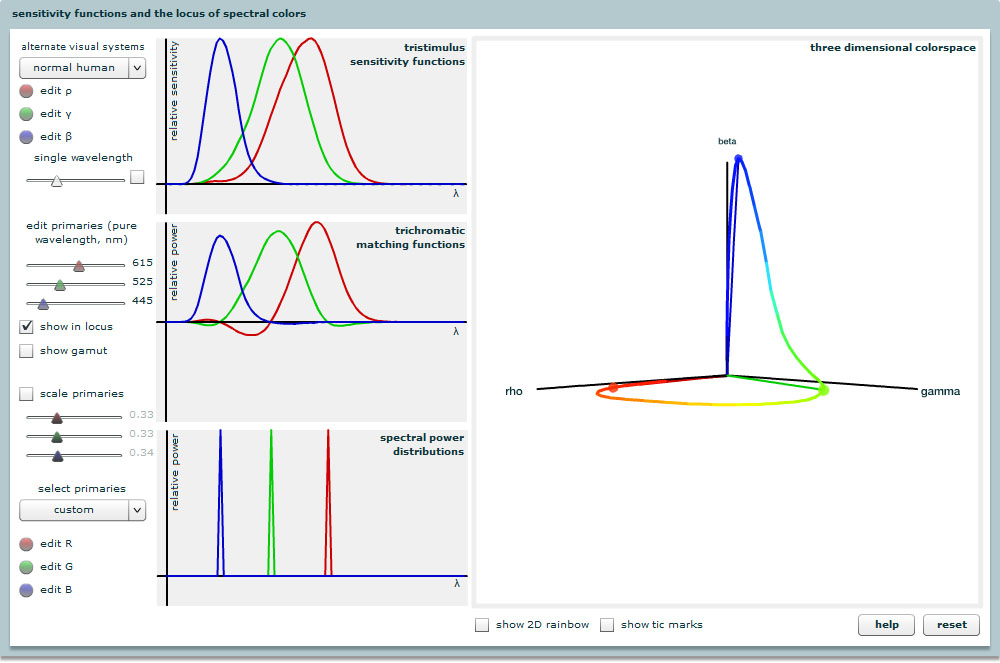1000x663 pixels.
Task: Enable the show gamut checkbox
Action: point(27,351)
